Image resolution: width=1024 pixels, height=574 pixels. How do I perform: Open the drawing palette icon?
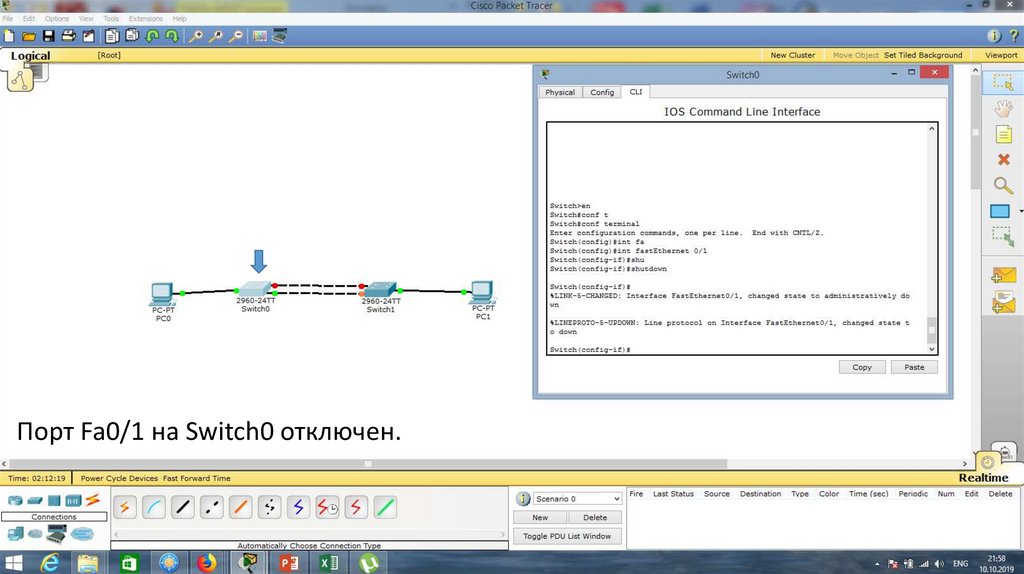coord(260,36)
